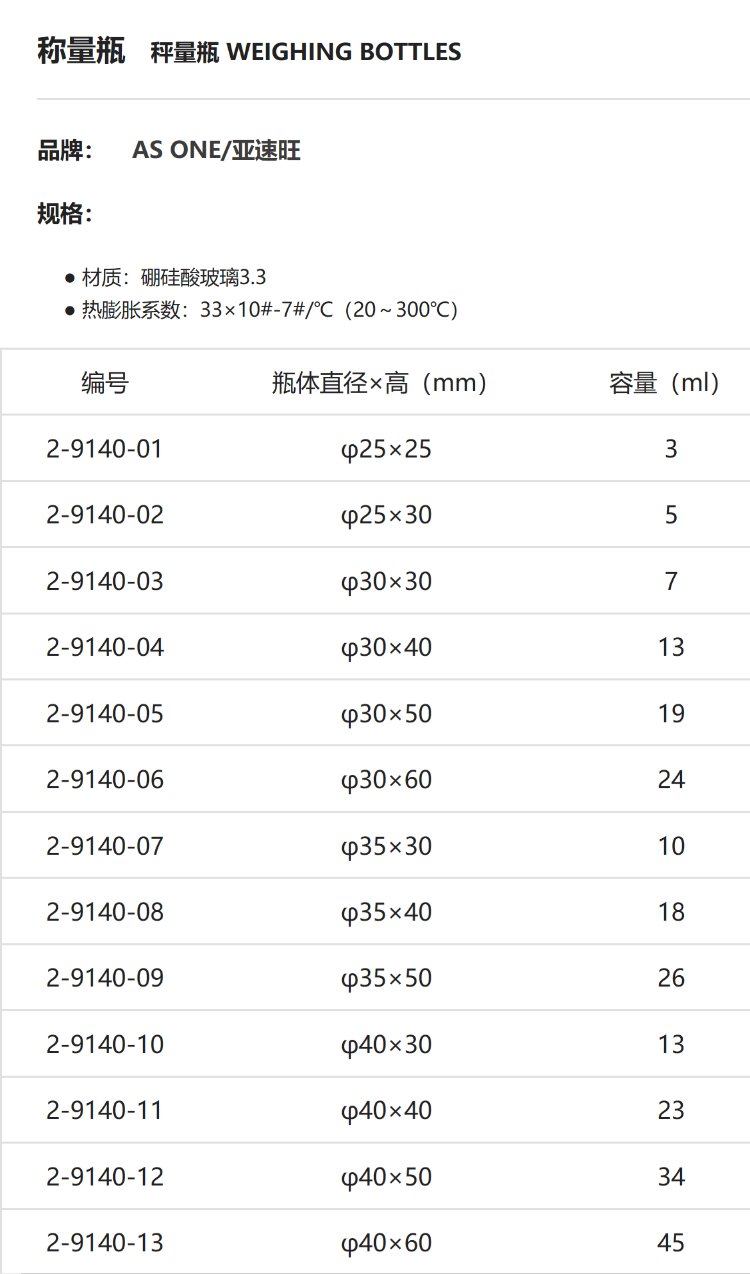The height and width of the screenshot is (1274, 750).
Task: Click the 编号 column header
Action: pos(105,382)
